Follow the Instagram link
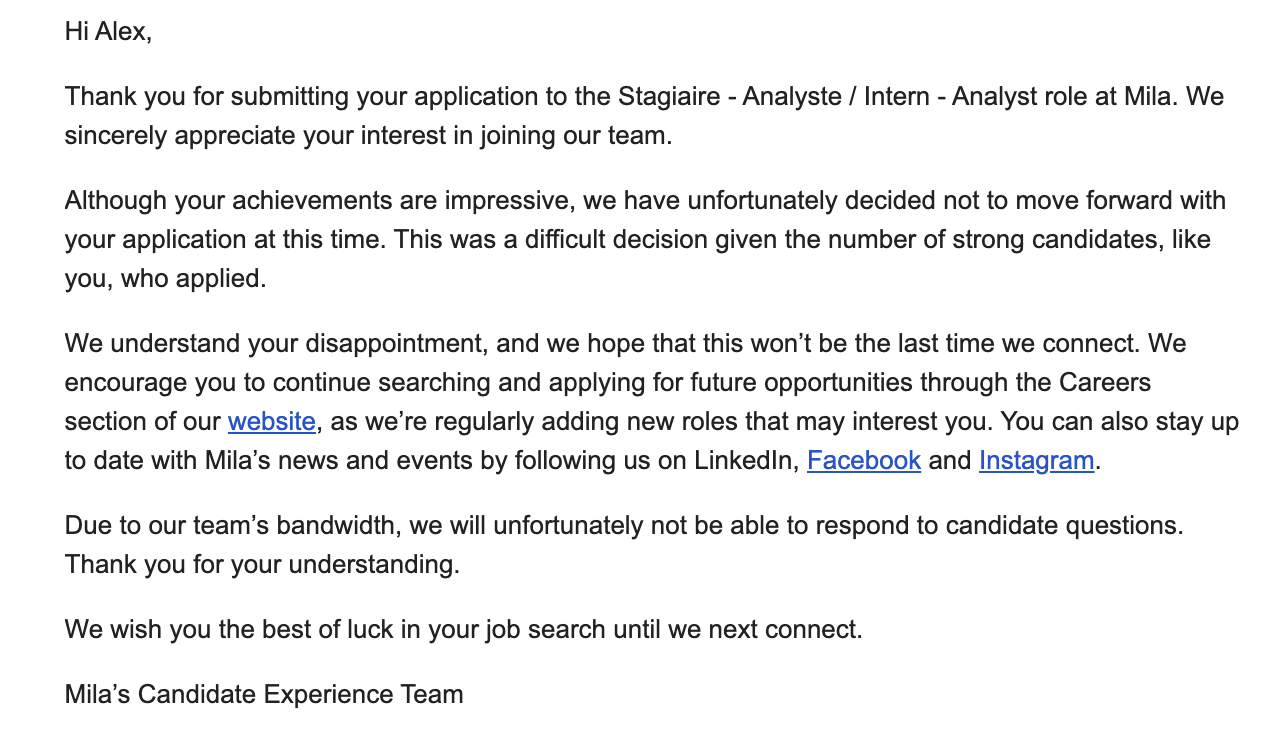The width and height of the screenshot is (1280, 750). (x=1036, y=461)
